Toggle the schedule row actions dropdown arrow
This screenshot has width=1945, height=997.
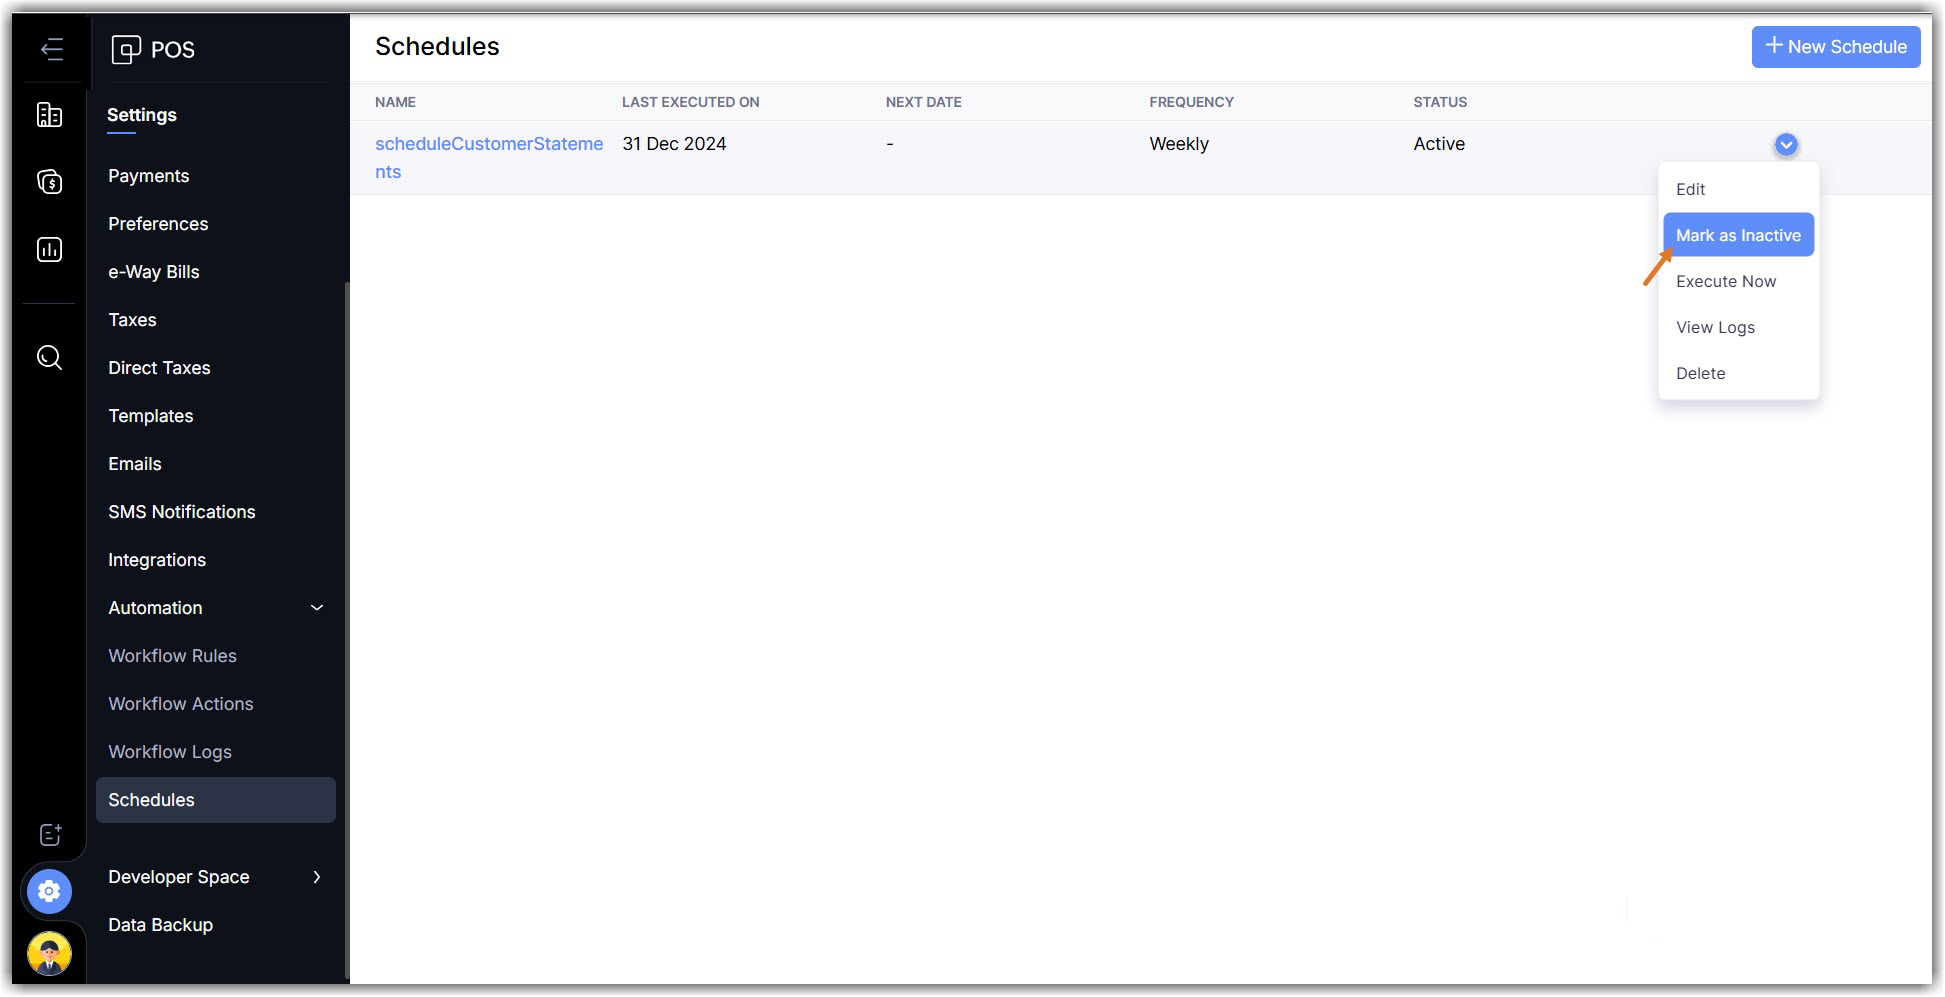(x=1786, y=145)
